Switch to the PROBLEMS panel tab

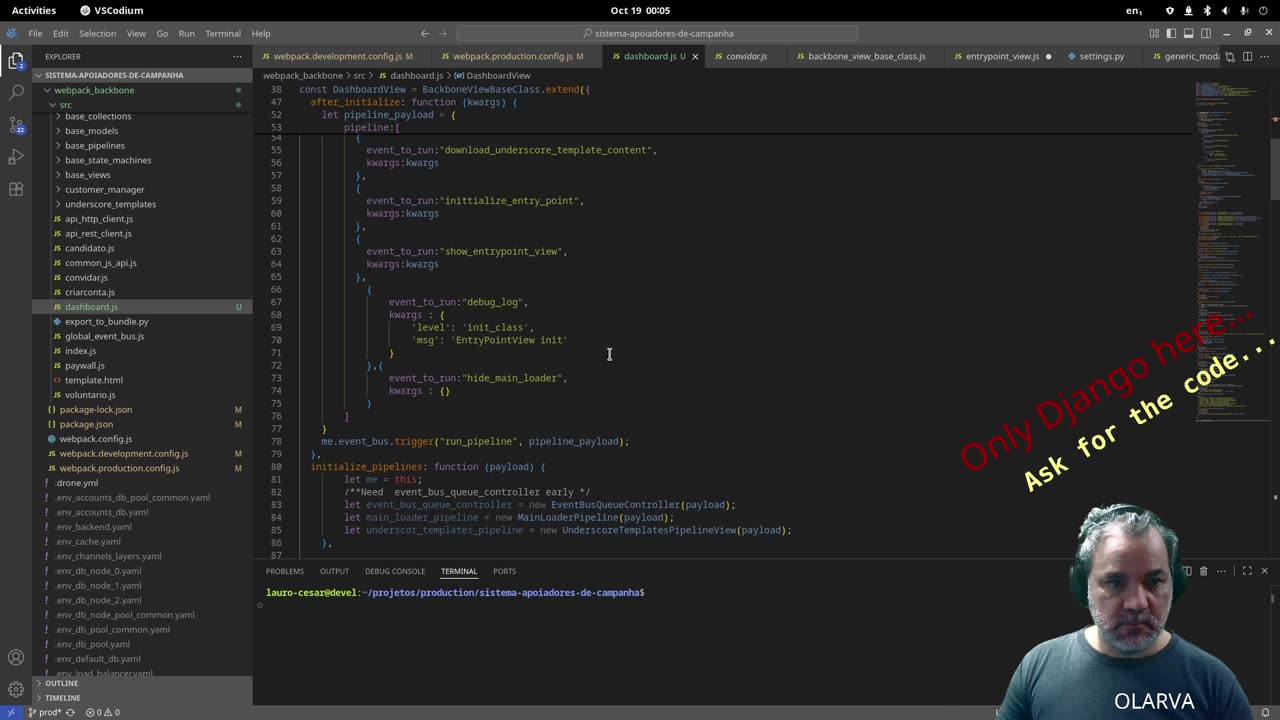tap(284, 571)
